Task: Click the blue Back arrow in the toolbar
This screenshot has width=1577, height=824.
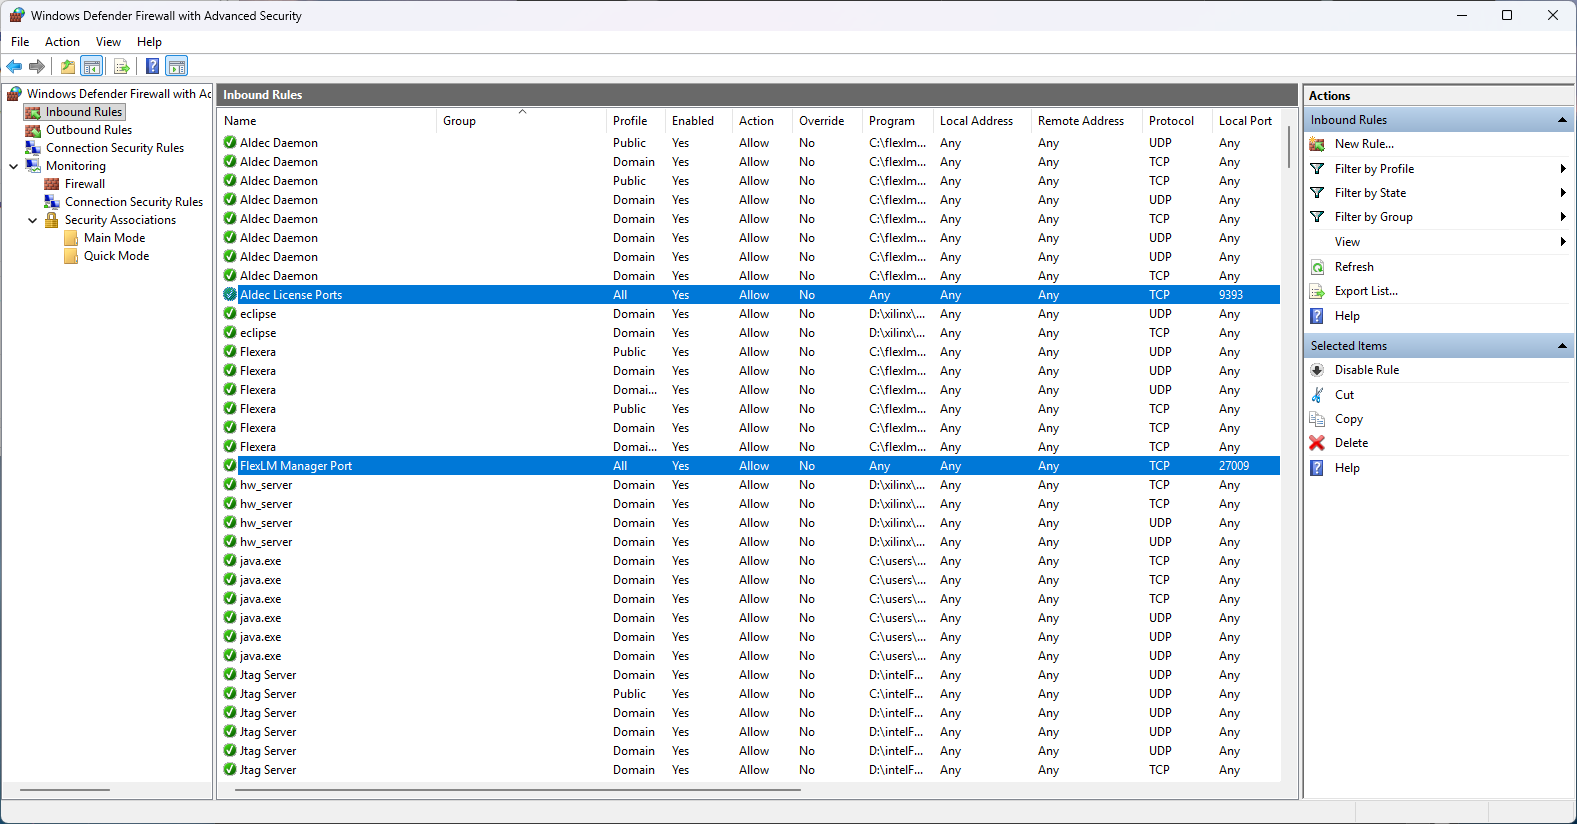Action: coord(14,67)
